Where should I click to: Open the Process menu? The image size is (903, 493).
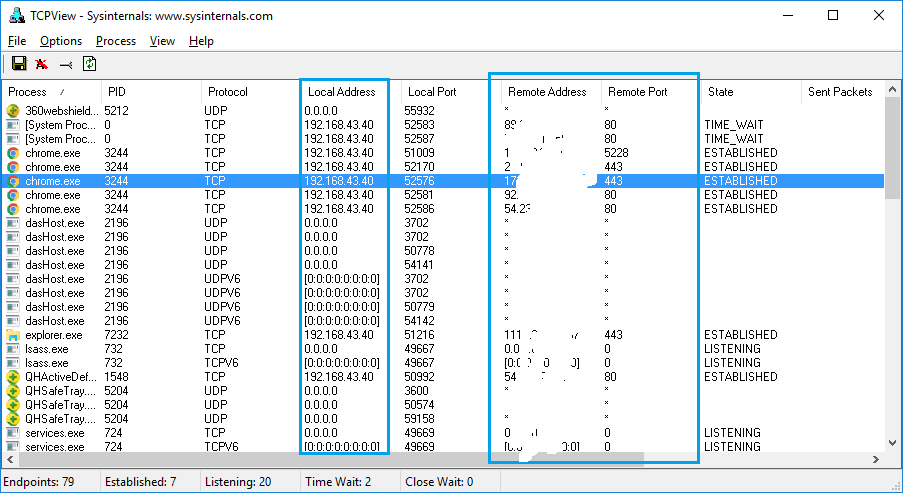pos(116,41)
